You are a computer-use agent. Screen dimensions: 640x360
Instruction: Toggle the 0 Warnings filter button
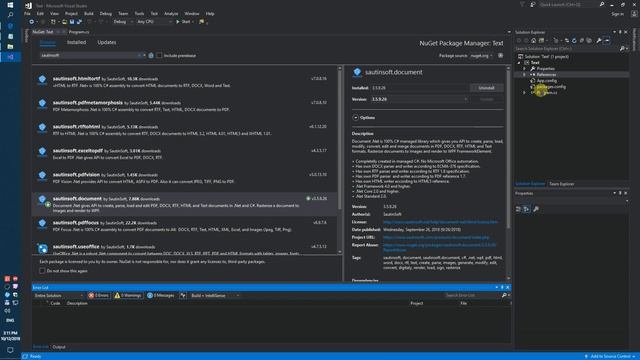tap(128, 296)
